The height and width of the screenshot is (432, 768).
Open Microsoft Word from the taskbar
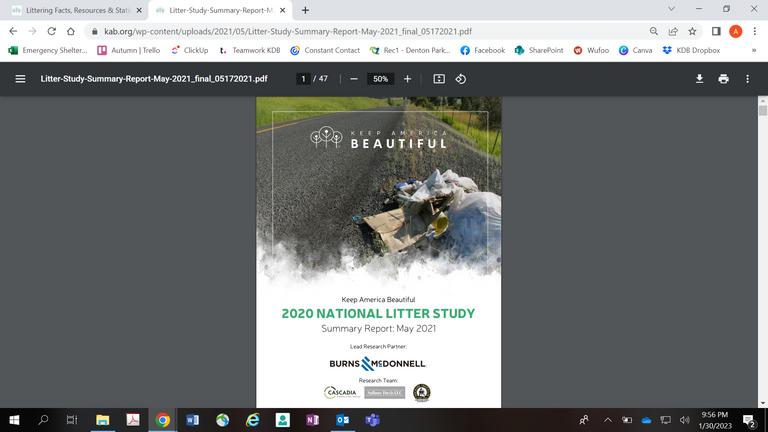(192, 420)
